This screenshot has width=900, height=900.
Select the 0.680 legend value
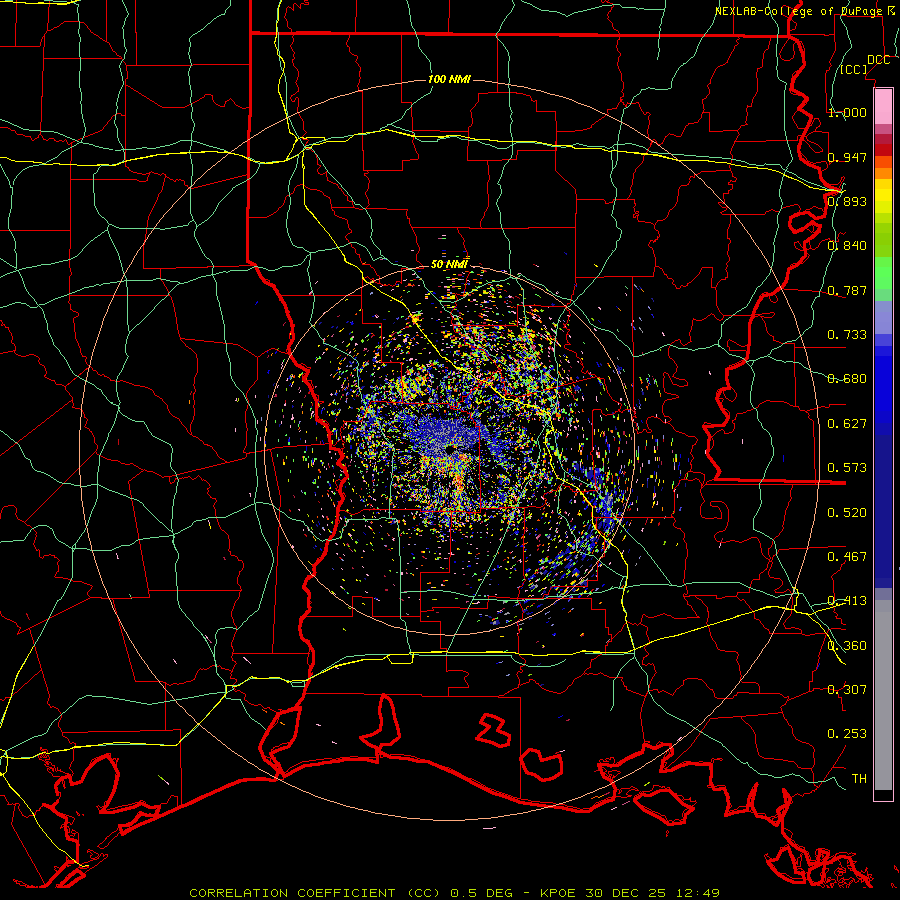coord(847,379)
